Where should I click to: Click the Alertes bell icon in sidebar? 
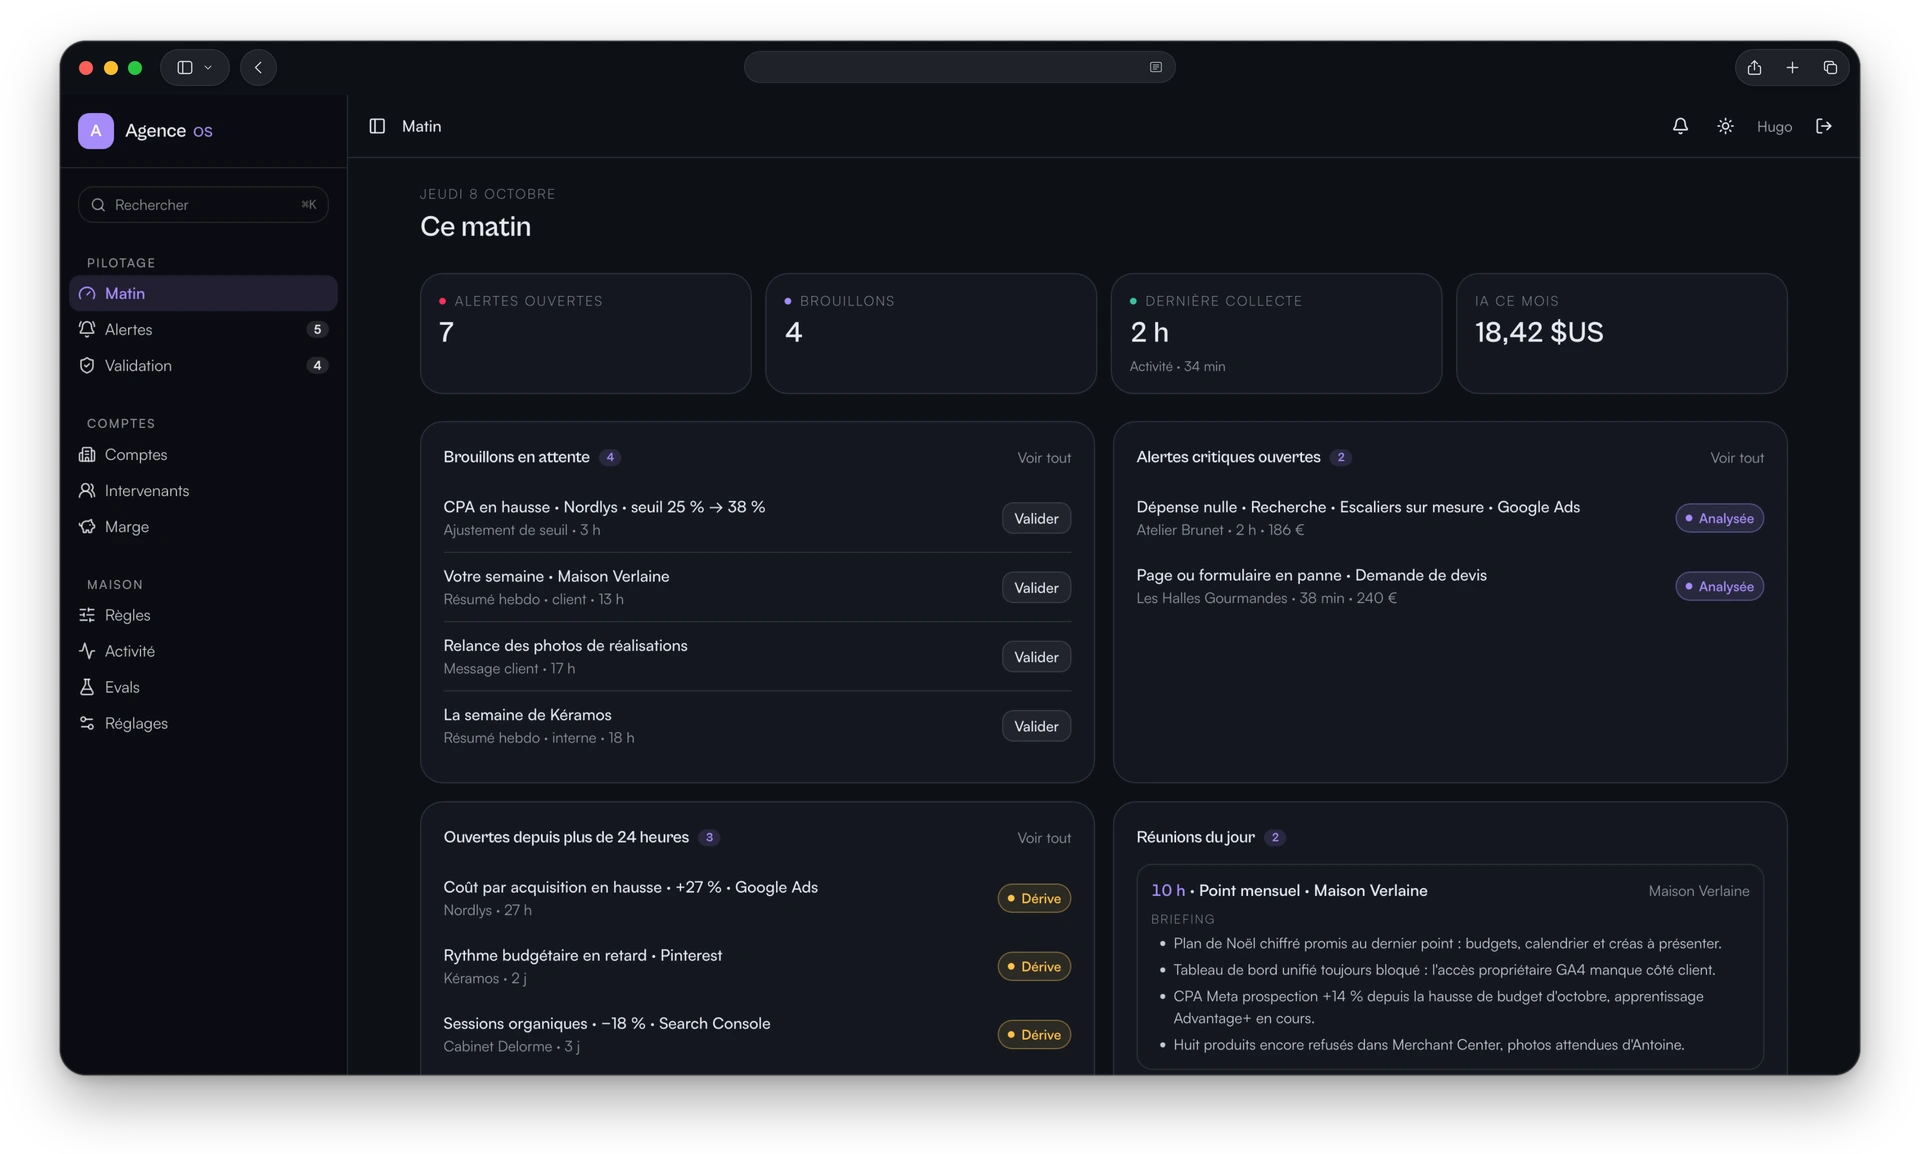(87, 329)
